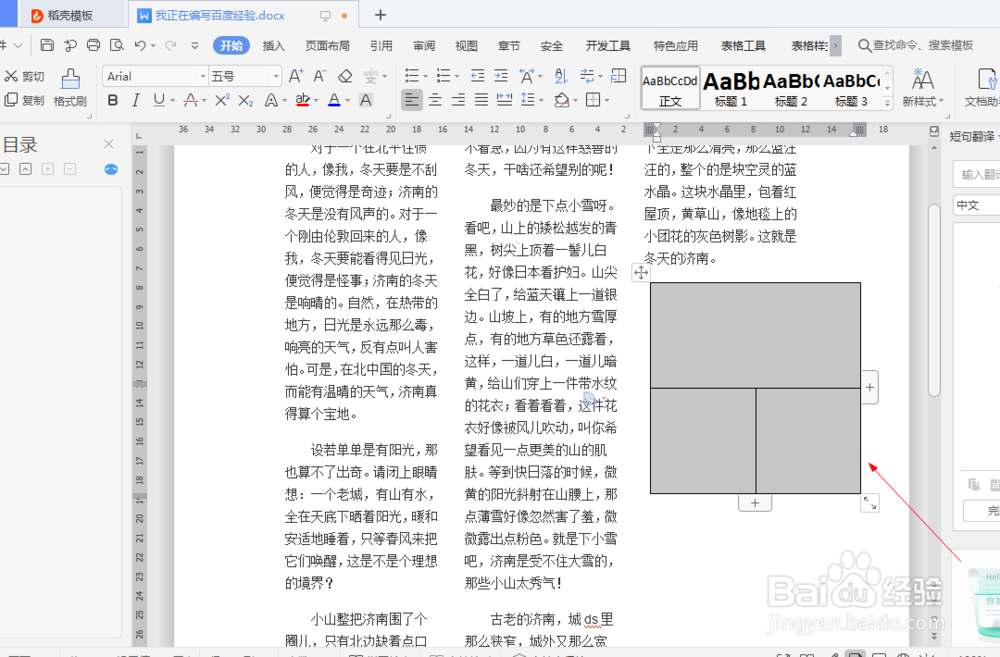This screenshot has height=657, width=1000.
Task: Switch to the 审阅 tab
Action: tap(423, 45)
